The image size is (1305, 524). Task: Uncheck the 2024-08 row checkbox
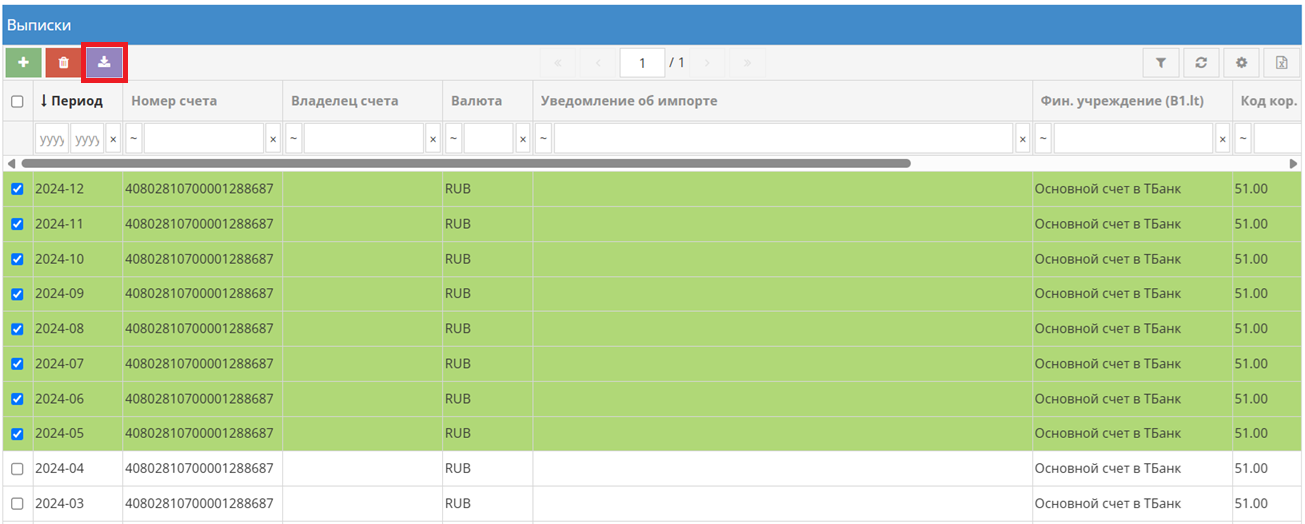pos(17,329)
